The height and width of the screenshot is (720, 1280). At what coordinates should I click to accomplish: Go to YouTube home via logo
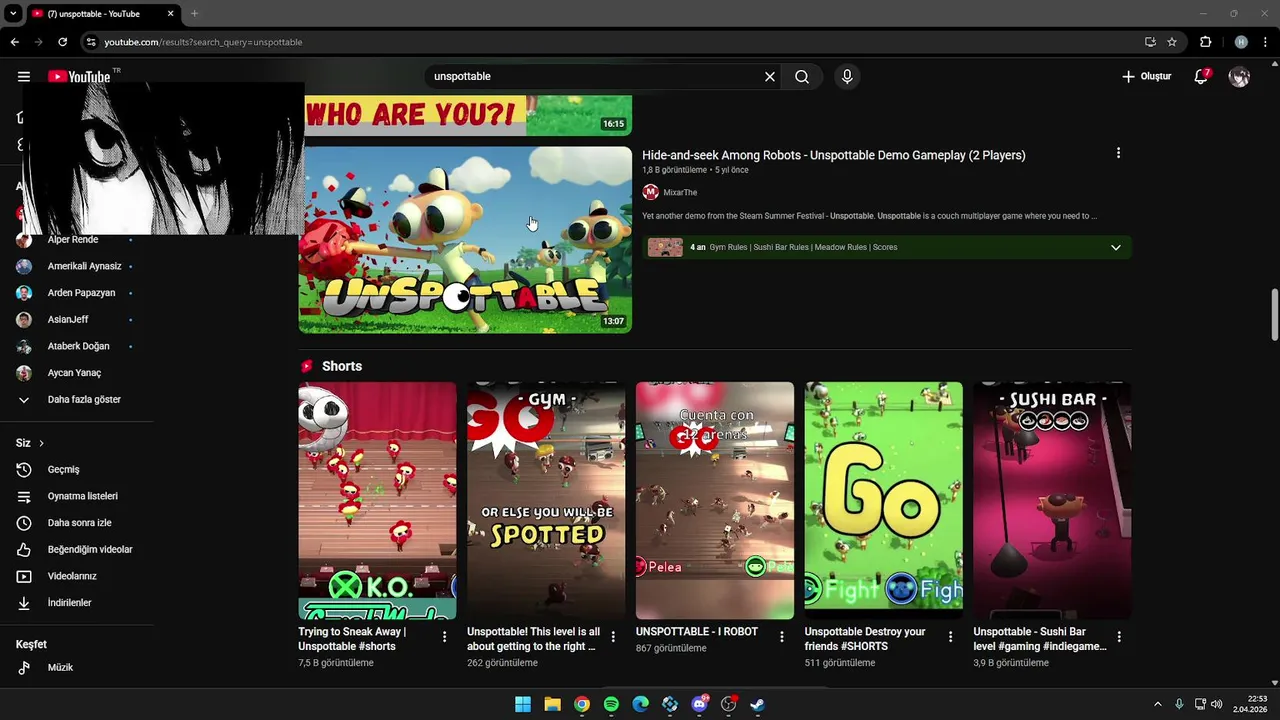tap(79, 76)
